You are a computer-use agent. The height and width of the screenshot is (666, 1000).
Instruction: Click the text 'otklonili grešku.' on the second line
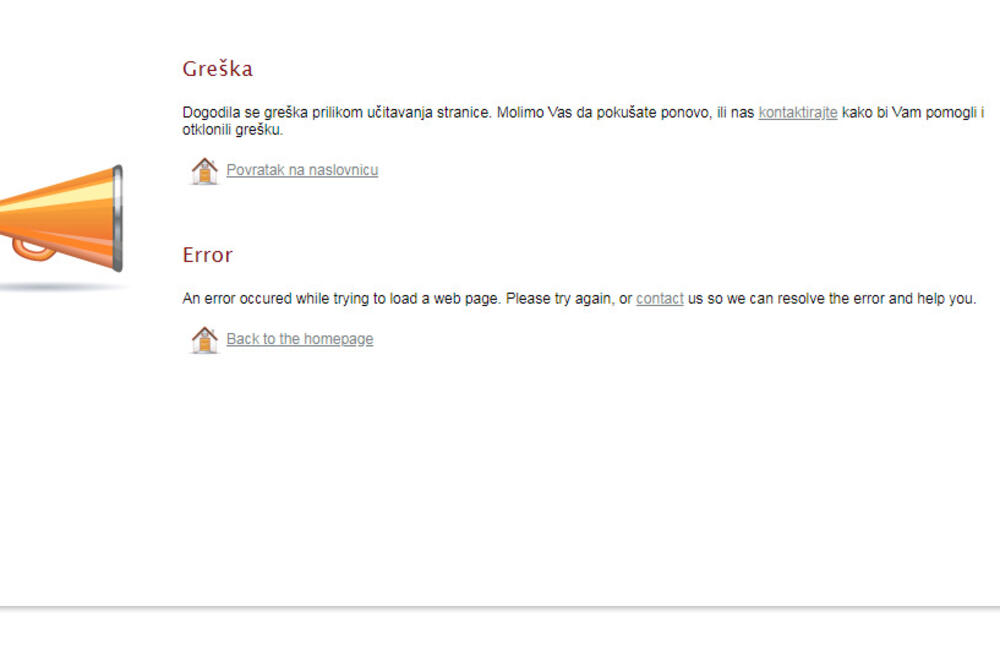[232, 130]
